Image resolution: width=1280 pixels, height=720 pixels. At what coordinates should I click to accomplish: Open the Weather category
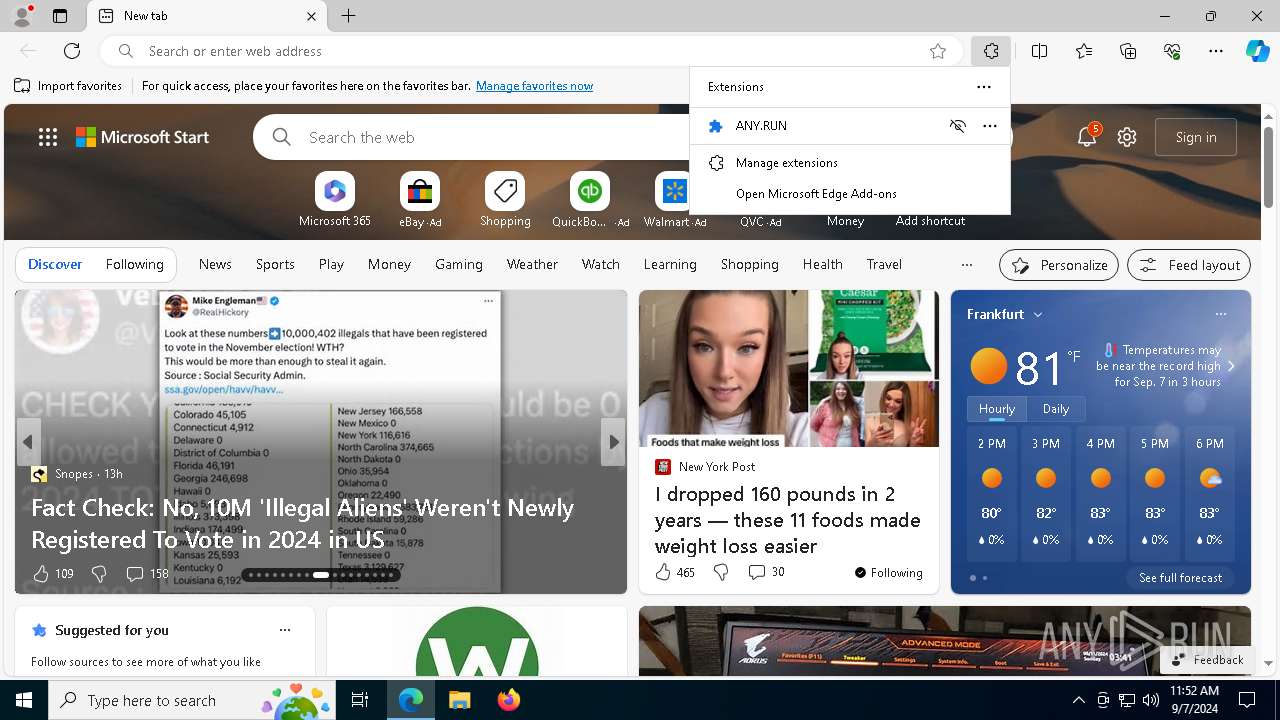click(x=532, y=264)
